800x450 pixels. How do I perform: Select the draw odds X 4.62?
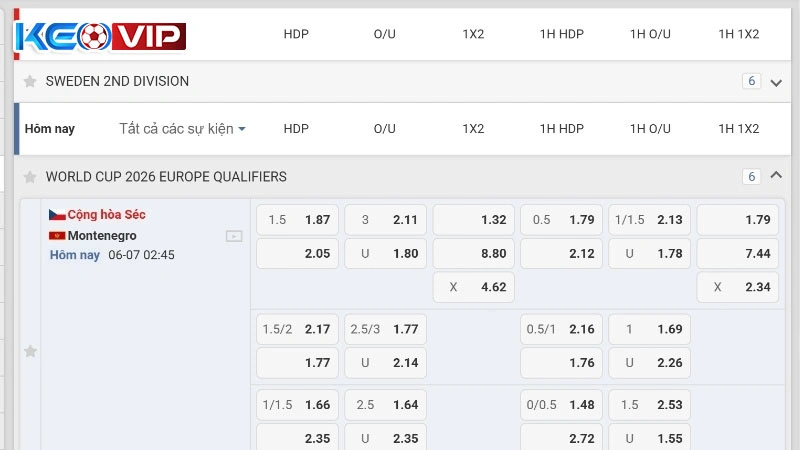pyautogui.click(x=474, y=287)
